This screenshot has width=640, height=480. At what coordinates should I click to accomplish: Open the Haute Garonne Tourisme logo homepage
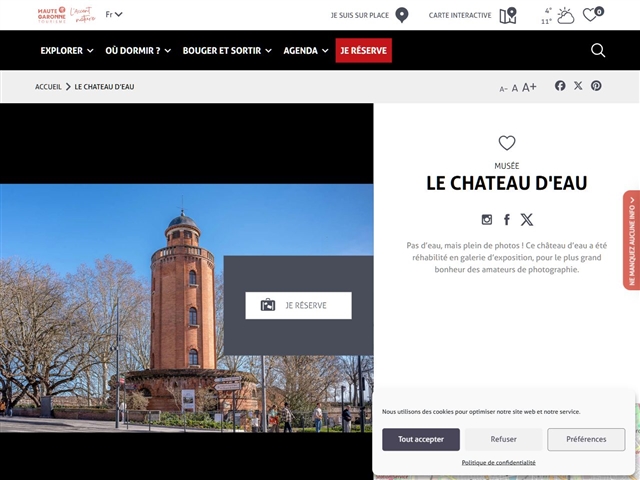66,15
